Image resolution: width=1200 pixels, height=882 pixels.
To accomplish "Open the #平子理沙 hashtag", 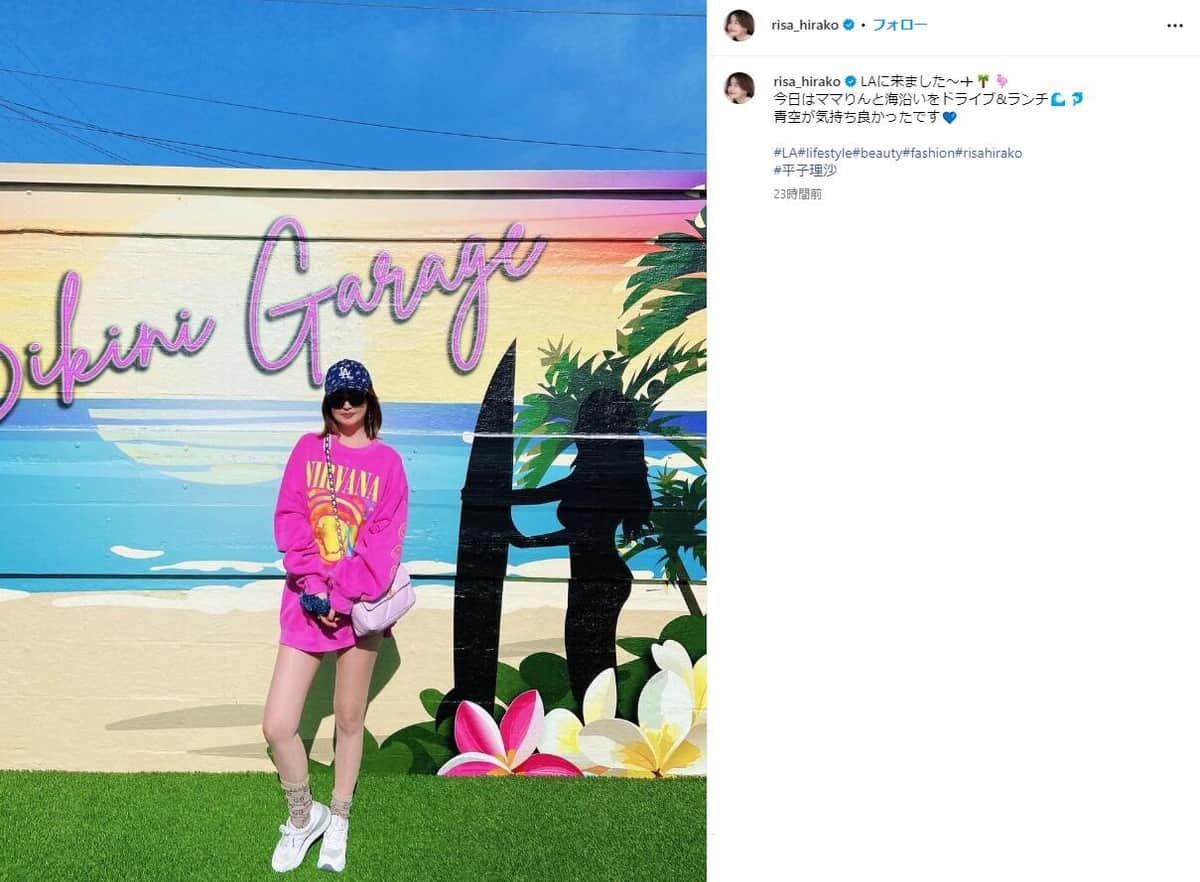I will (804, 171).
